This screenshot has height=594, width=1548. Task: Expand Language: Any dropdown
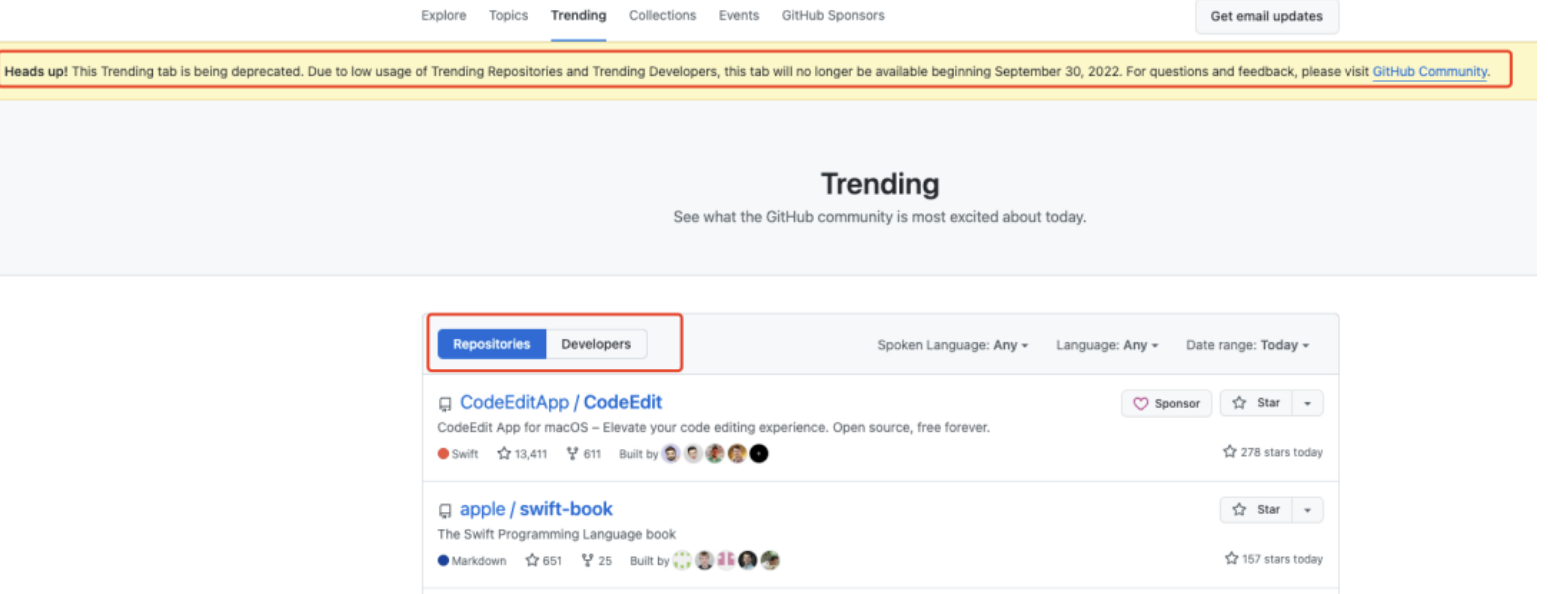[1107, 345]
